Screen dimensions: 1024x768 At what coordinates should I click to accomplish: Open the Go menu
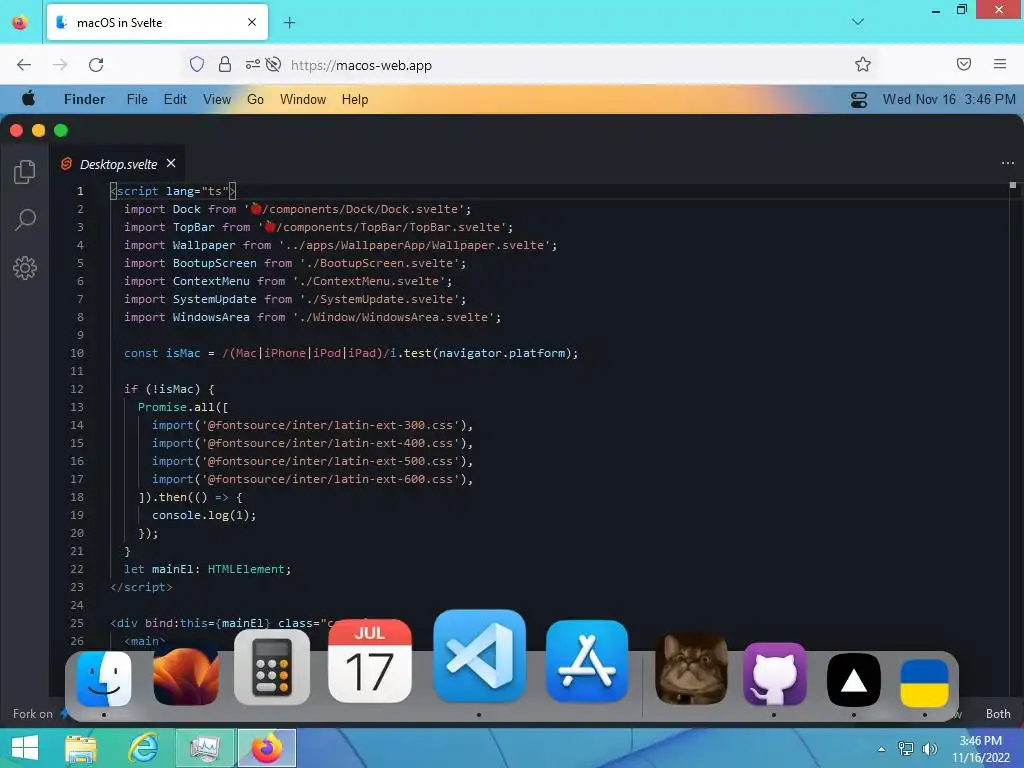coord(255,99)
